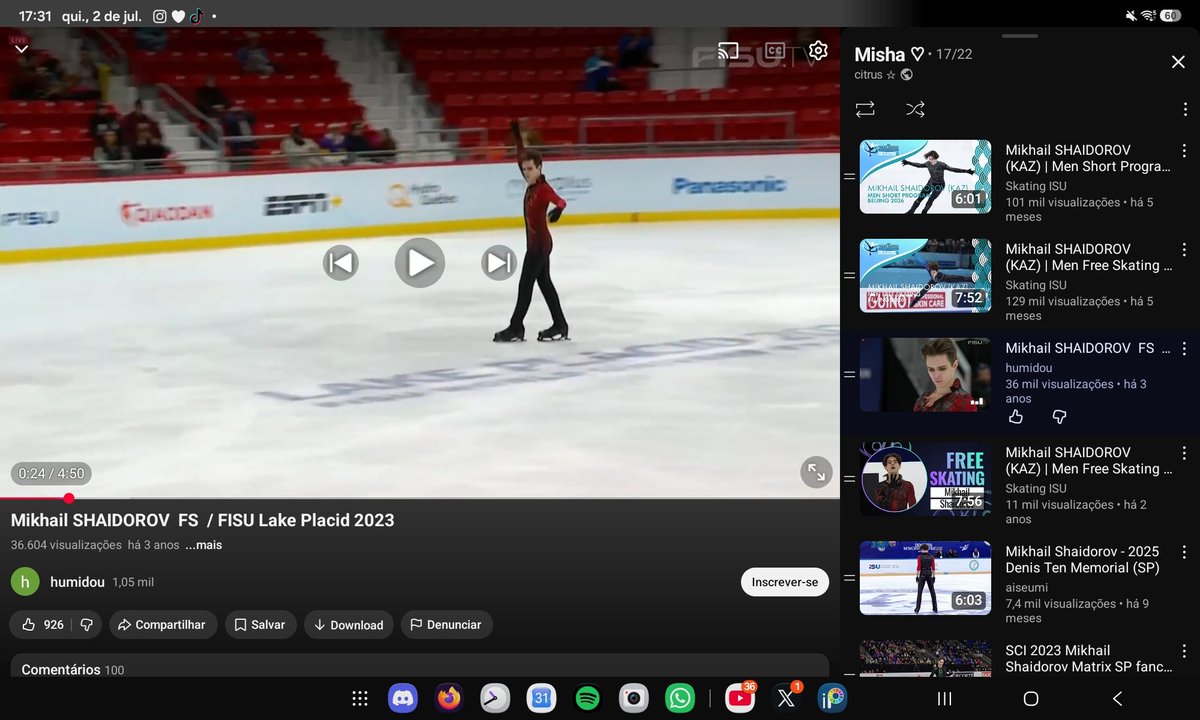Screen dimensions: 1200x720
Task: Report video with Denunciar
Action: [447, 625]
